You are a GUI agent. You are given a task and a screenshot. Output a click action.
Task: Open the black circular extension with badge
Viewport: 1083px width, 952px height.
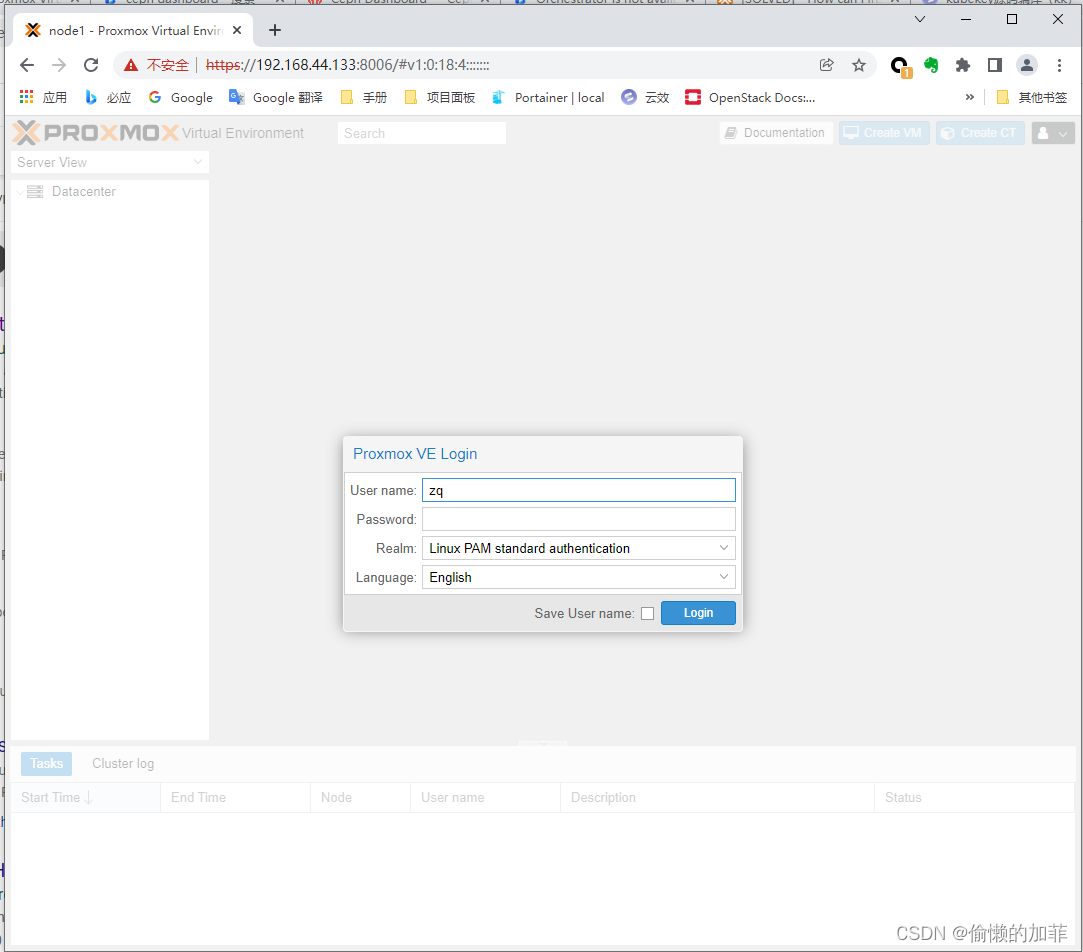pyautogui.click(x=900, y=66)
